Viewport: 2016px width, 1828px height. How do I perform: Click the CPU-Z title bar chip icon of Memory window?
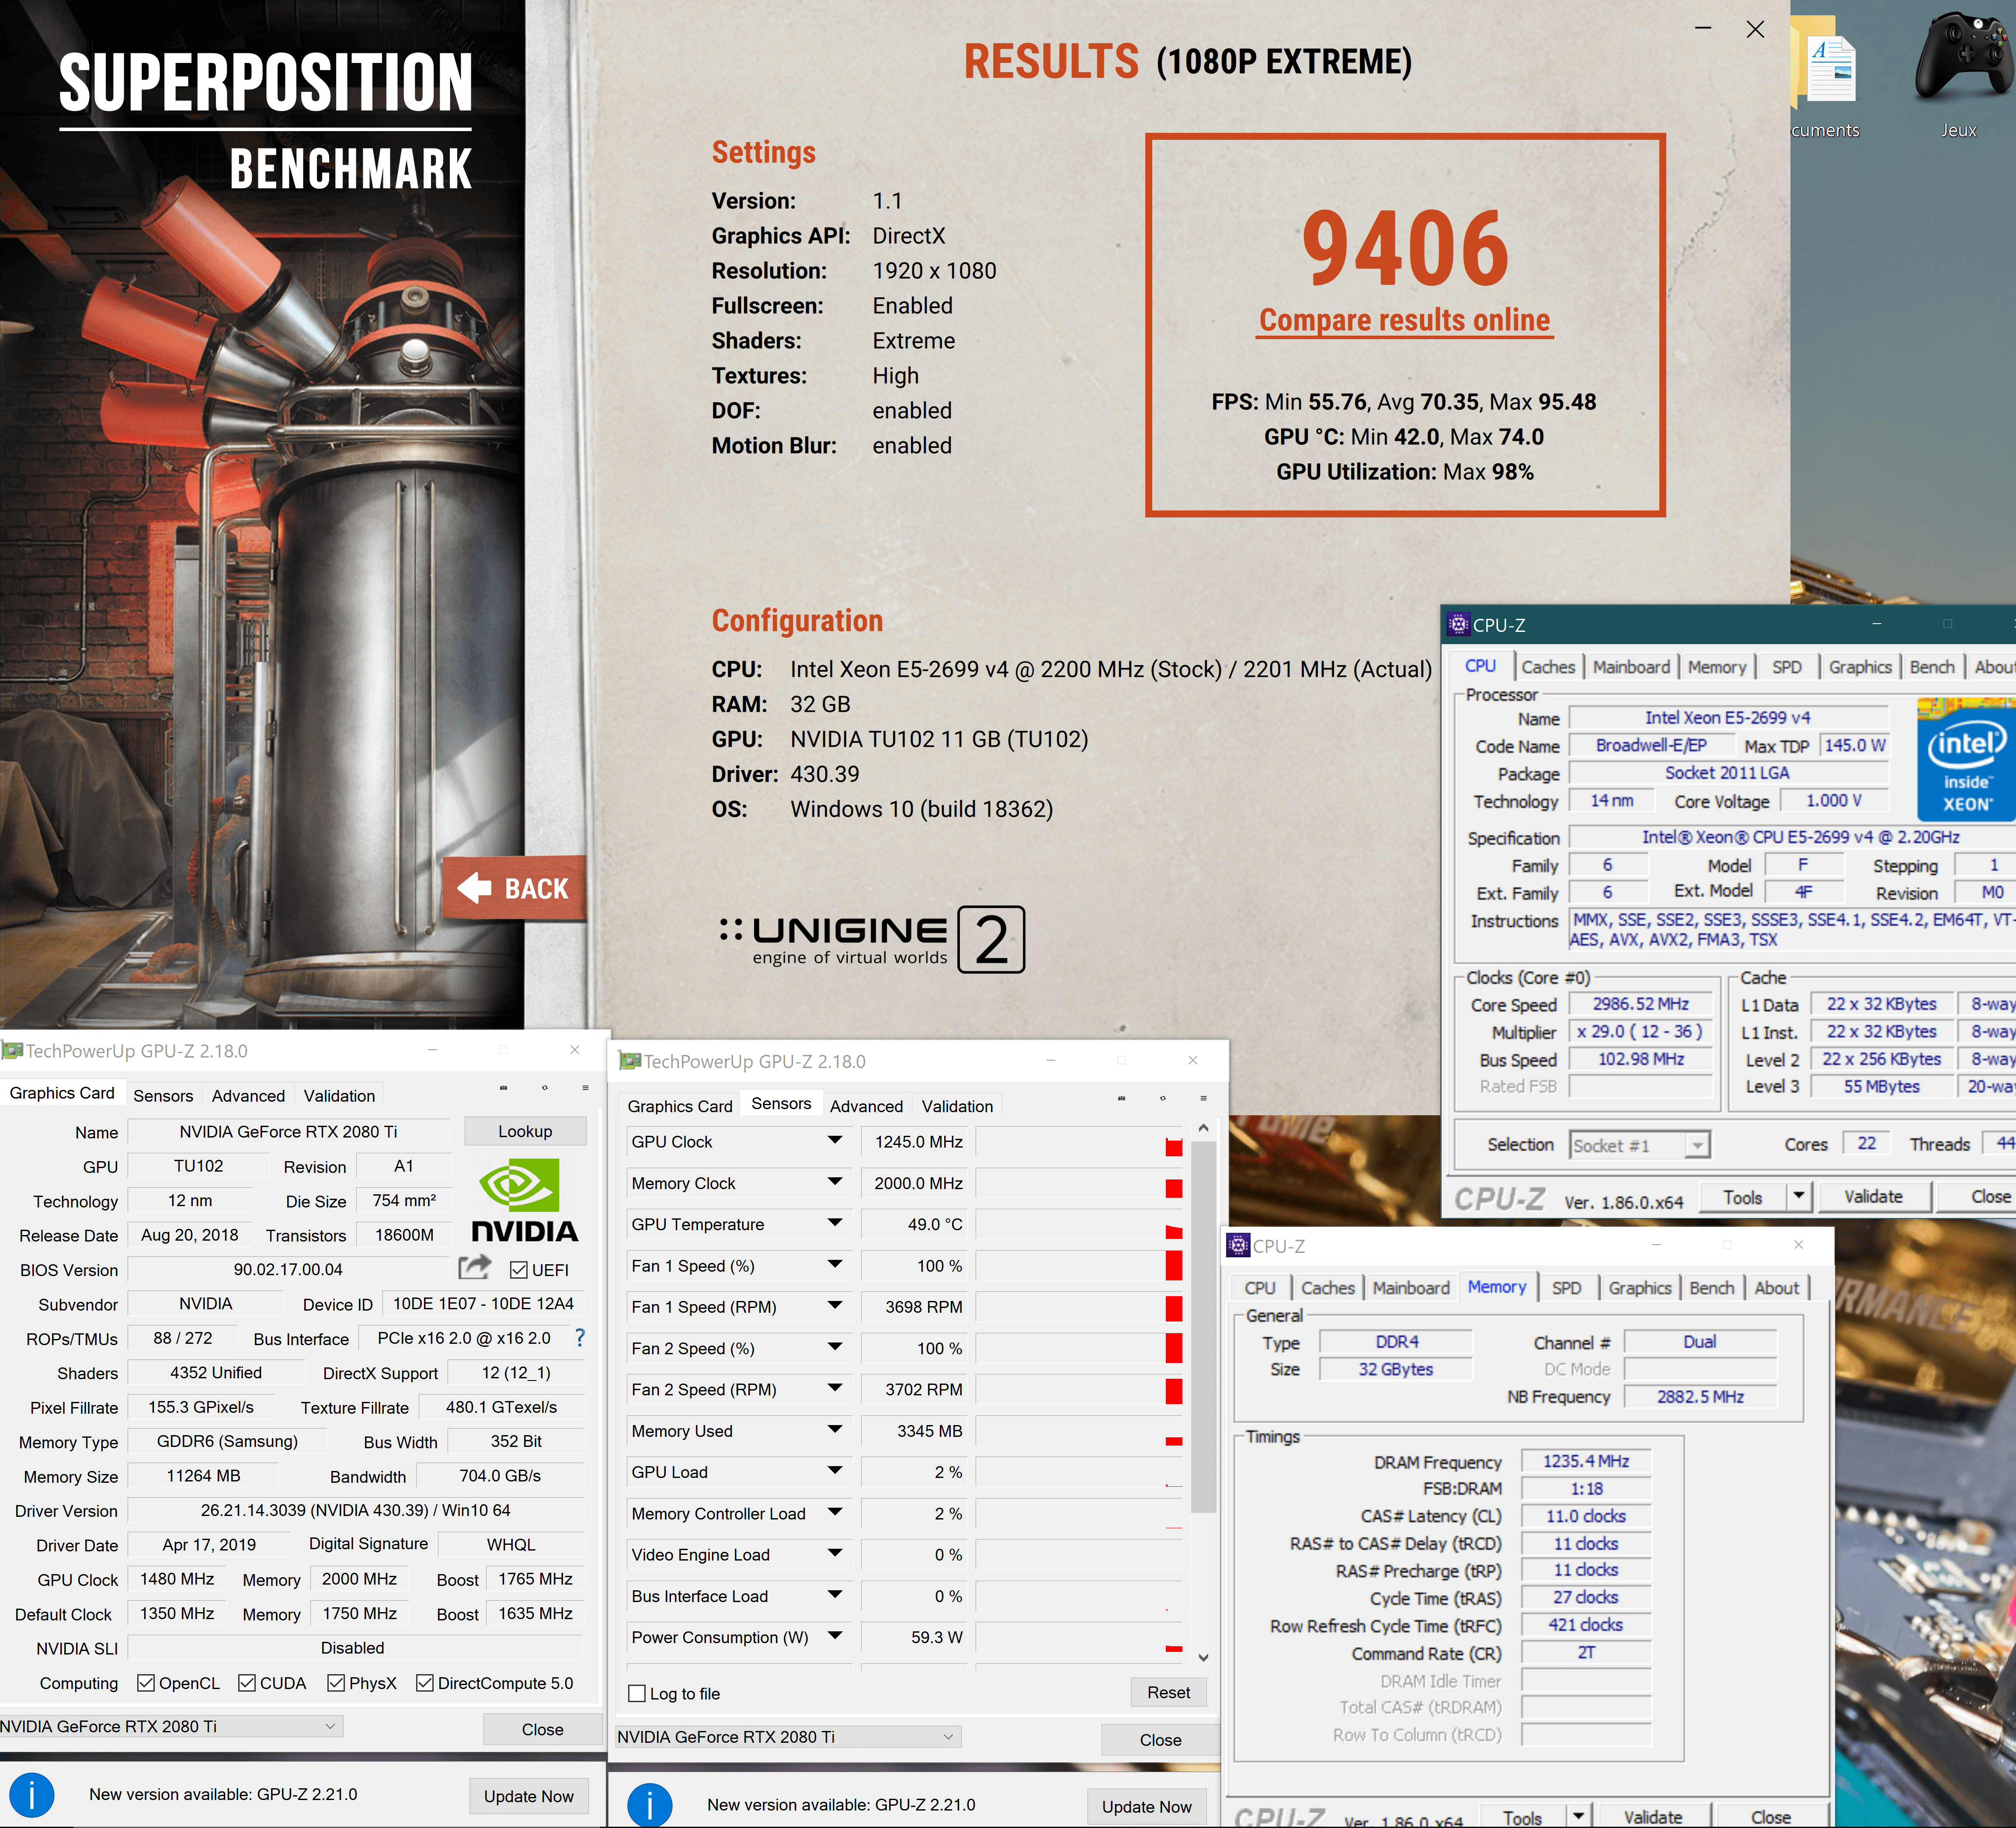coord(1238,1245)
